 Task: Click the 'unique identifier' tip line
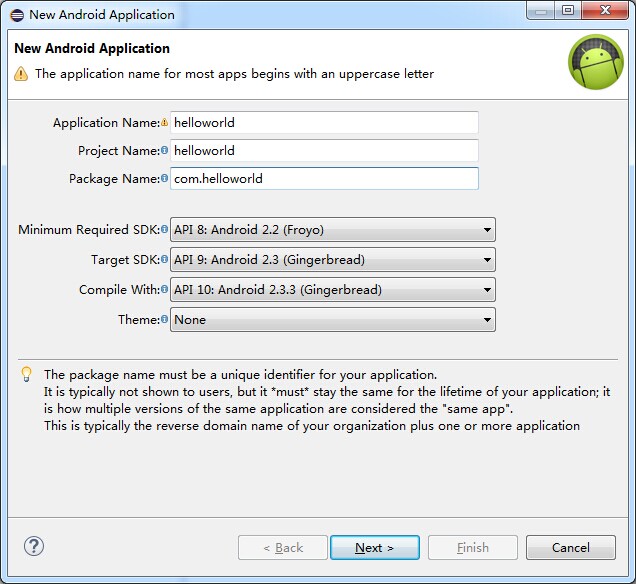coord(240,375)
